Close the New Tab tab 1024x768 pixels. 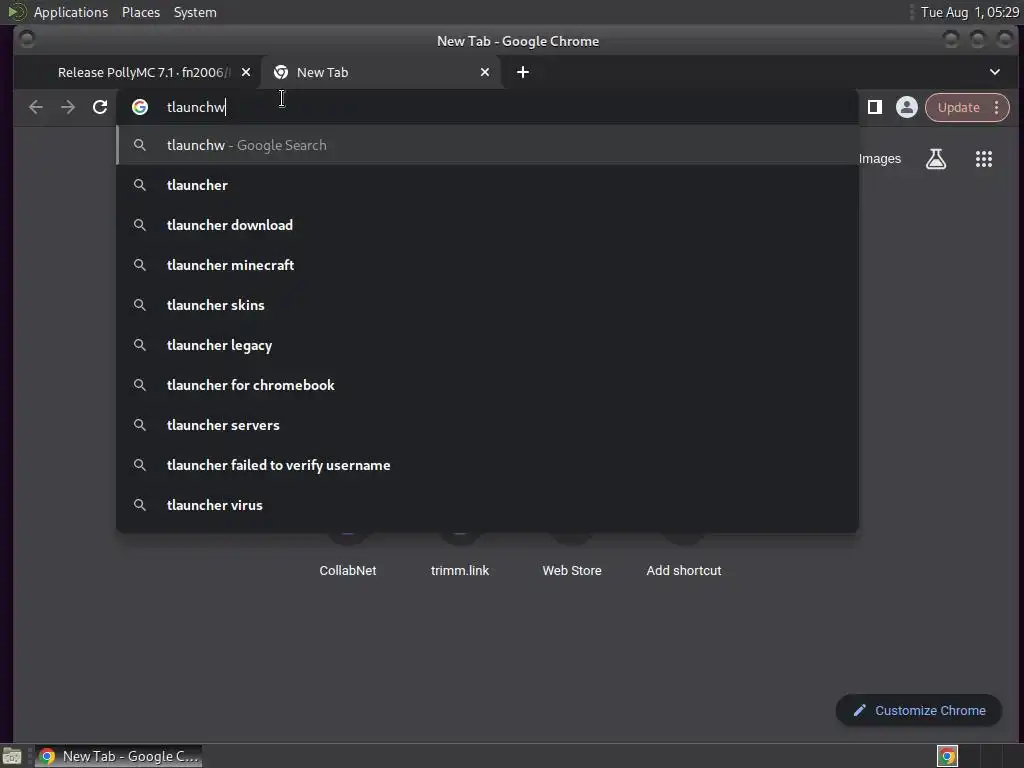[x=485, y=72]
